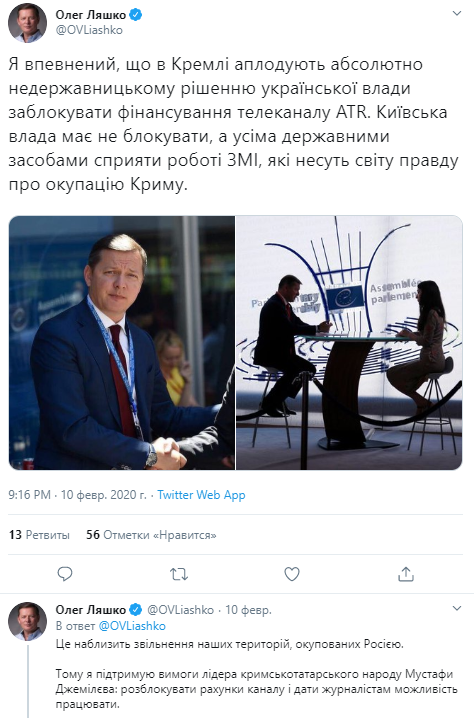View the 13 Ретвиты list
Viewport: 474px width, 718px height.
[39, 535]
